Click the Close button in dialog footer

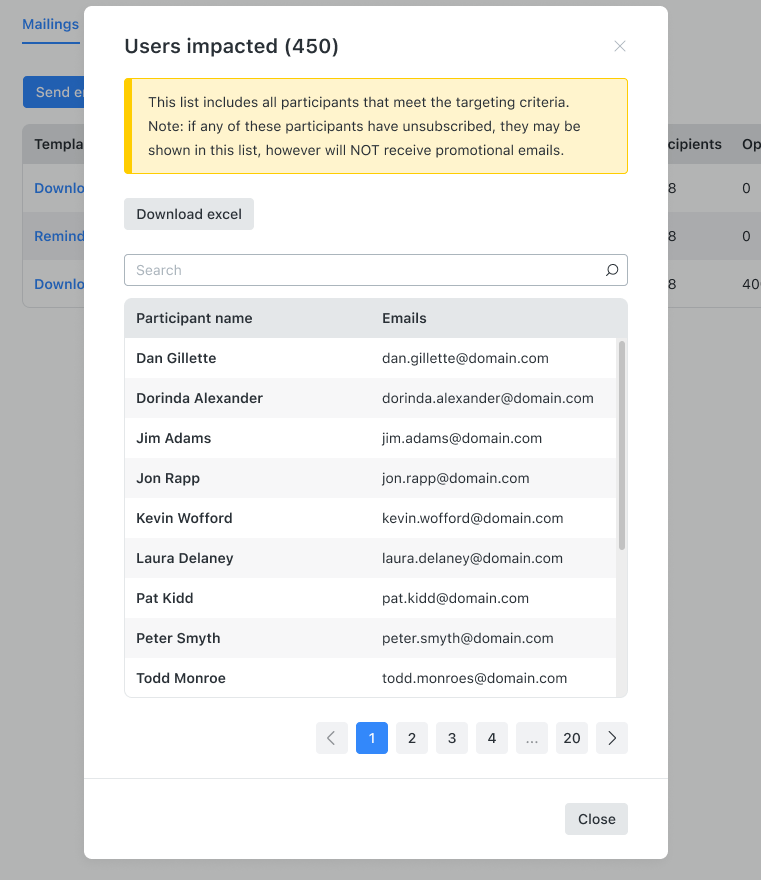pyautogui.click(x=596, y=819)
